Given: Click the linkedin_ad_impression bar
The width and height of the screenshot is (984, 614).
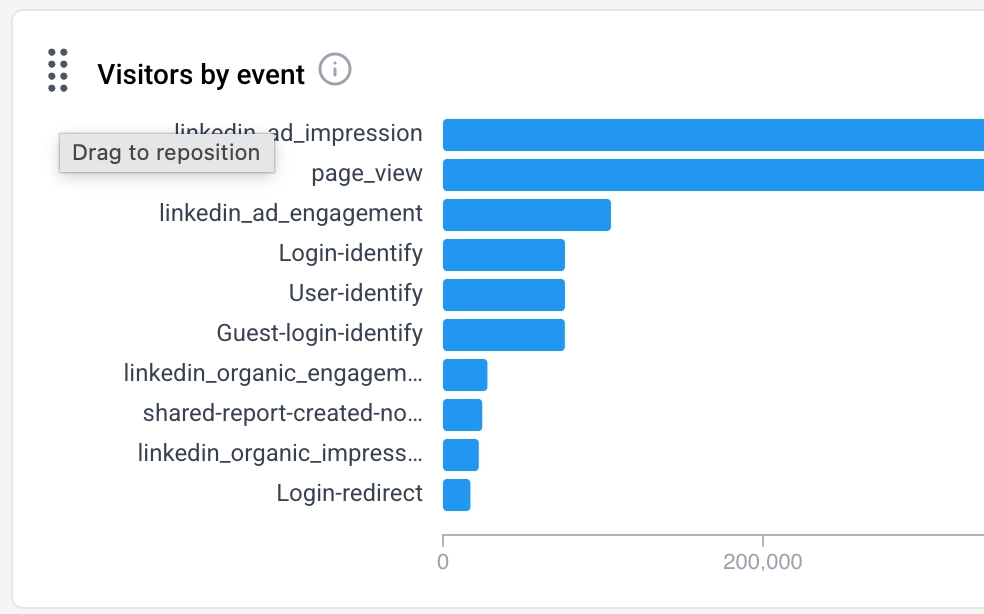Looking at the screenshot, I should pos(712,135).
